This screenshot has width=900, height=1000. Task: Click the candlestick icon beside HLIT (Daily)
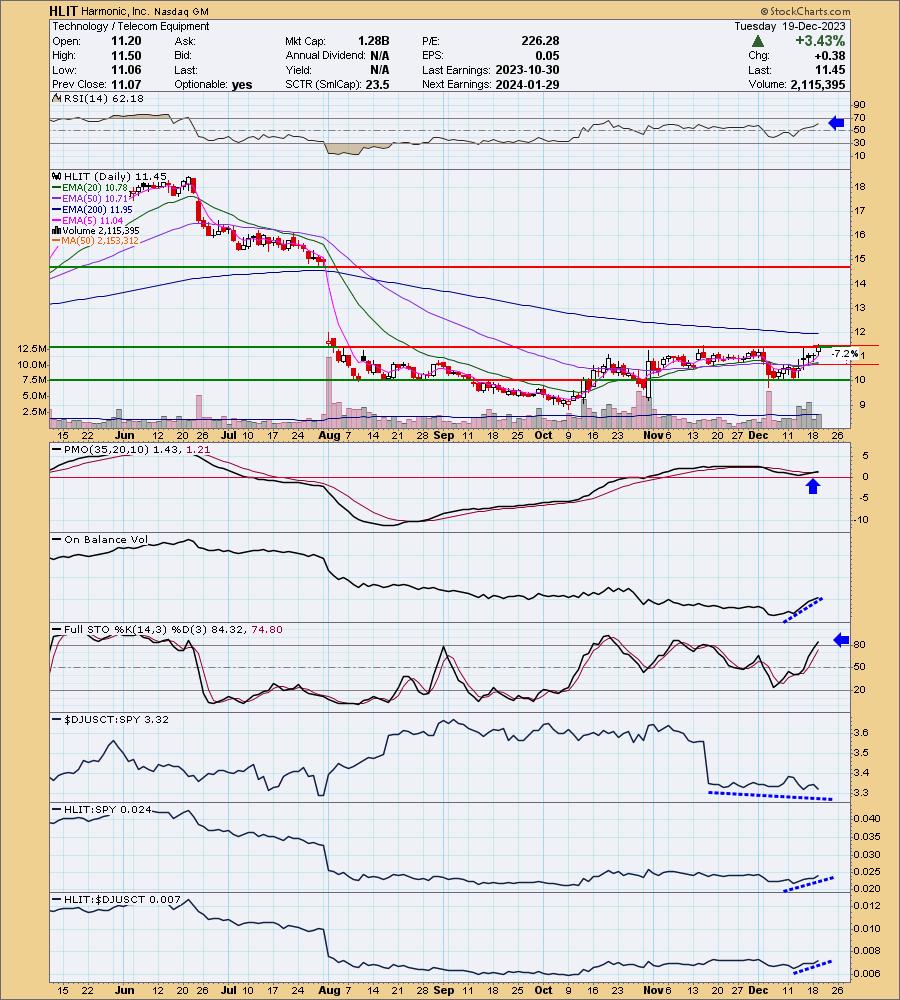click(57, 177)
